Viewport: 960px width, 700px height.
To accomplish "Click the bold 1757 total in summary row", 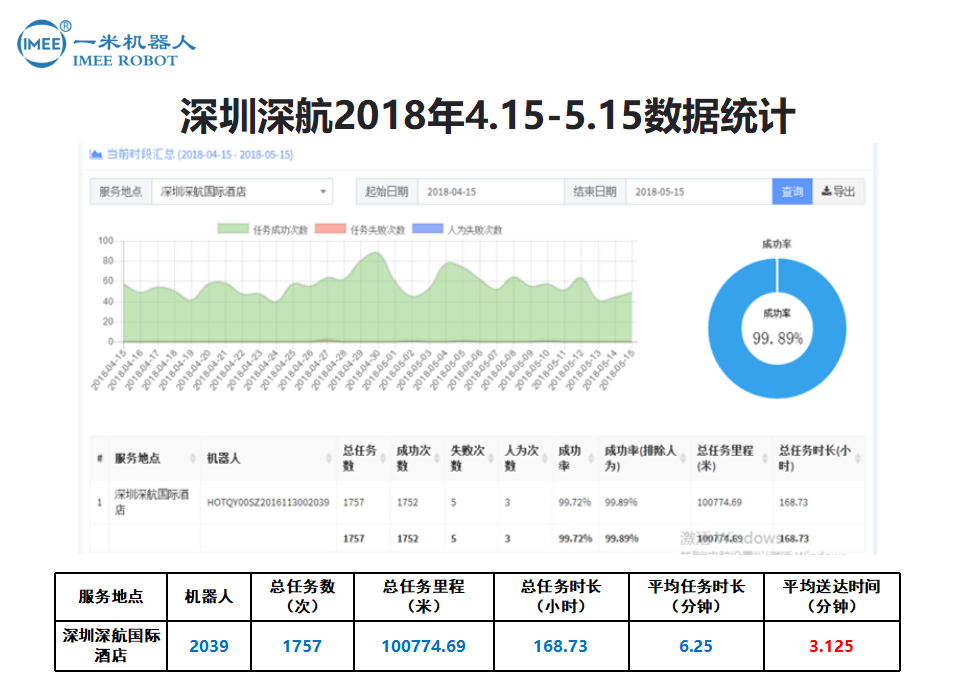I will pyautogui.click(x=353, y=539).
